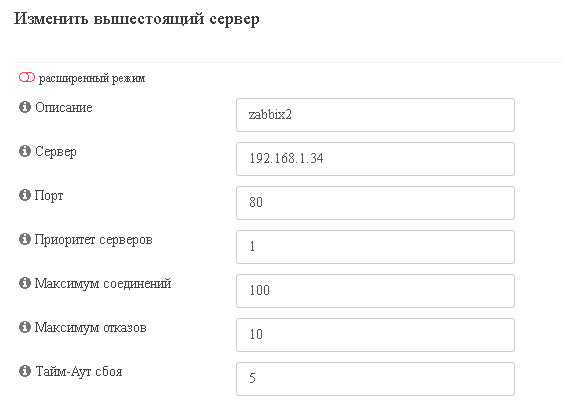Focus the Описание field containing zabbix2
The height and width of the screenshot is (411, 563).
point(375,115)
